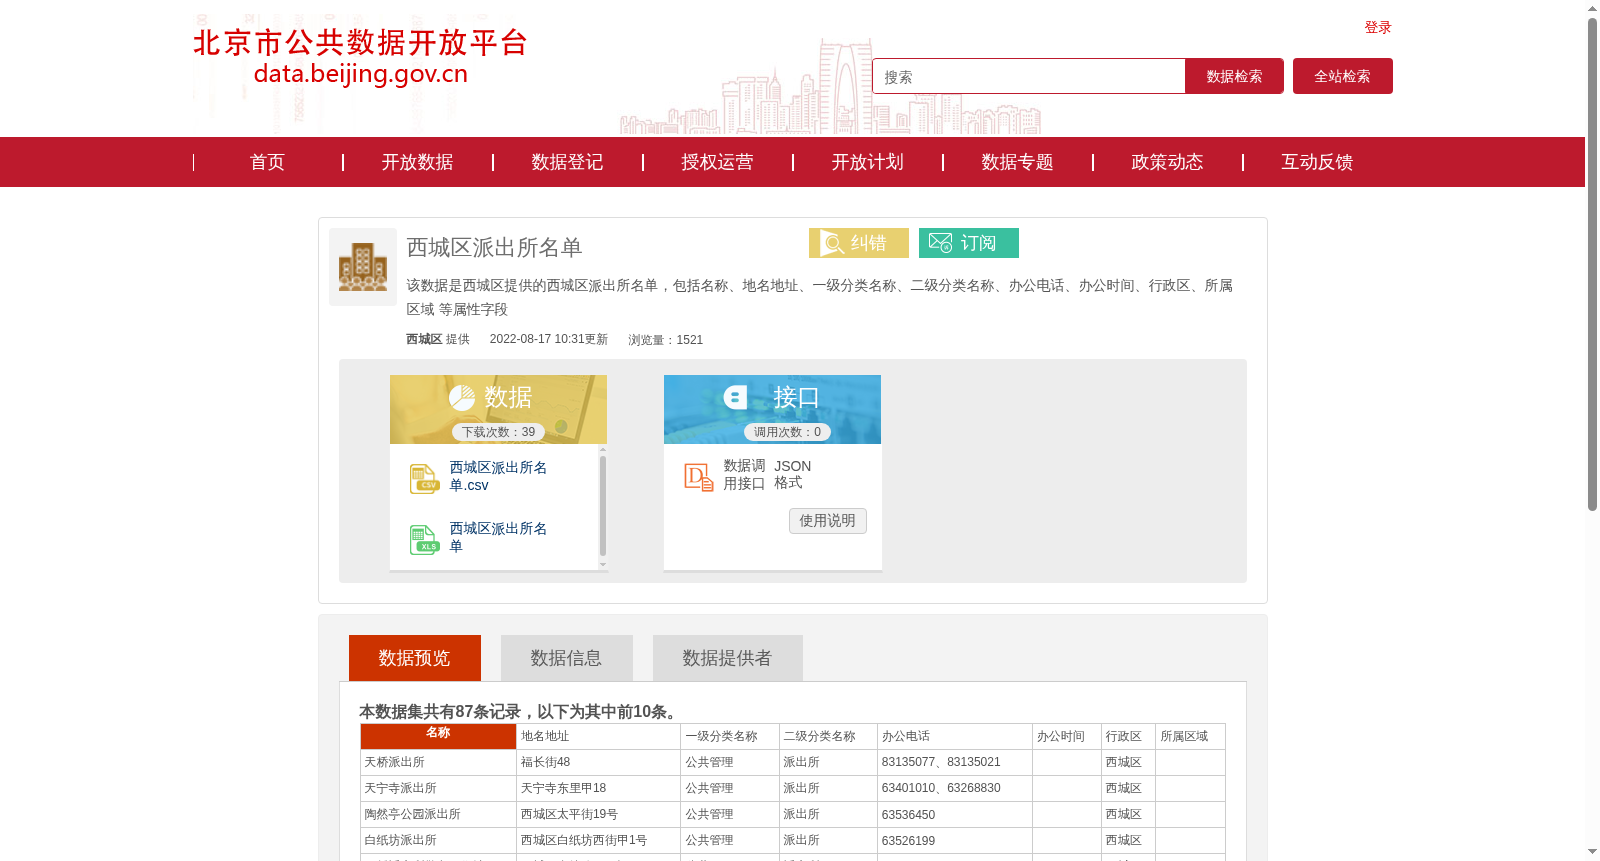Click the pie chart icon in 数据 header
This screenshot has height=861, width=1600.
click(x=462, y=398)
